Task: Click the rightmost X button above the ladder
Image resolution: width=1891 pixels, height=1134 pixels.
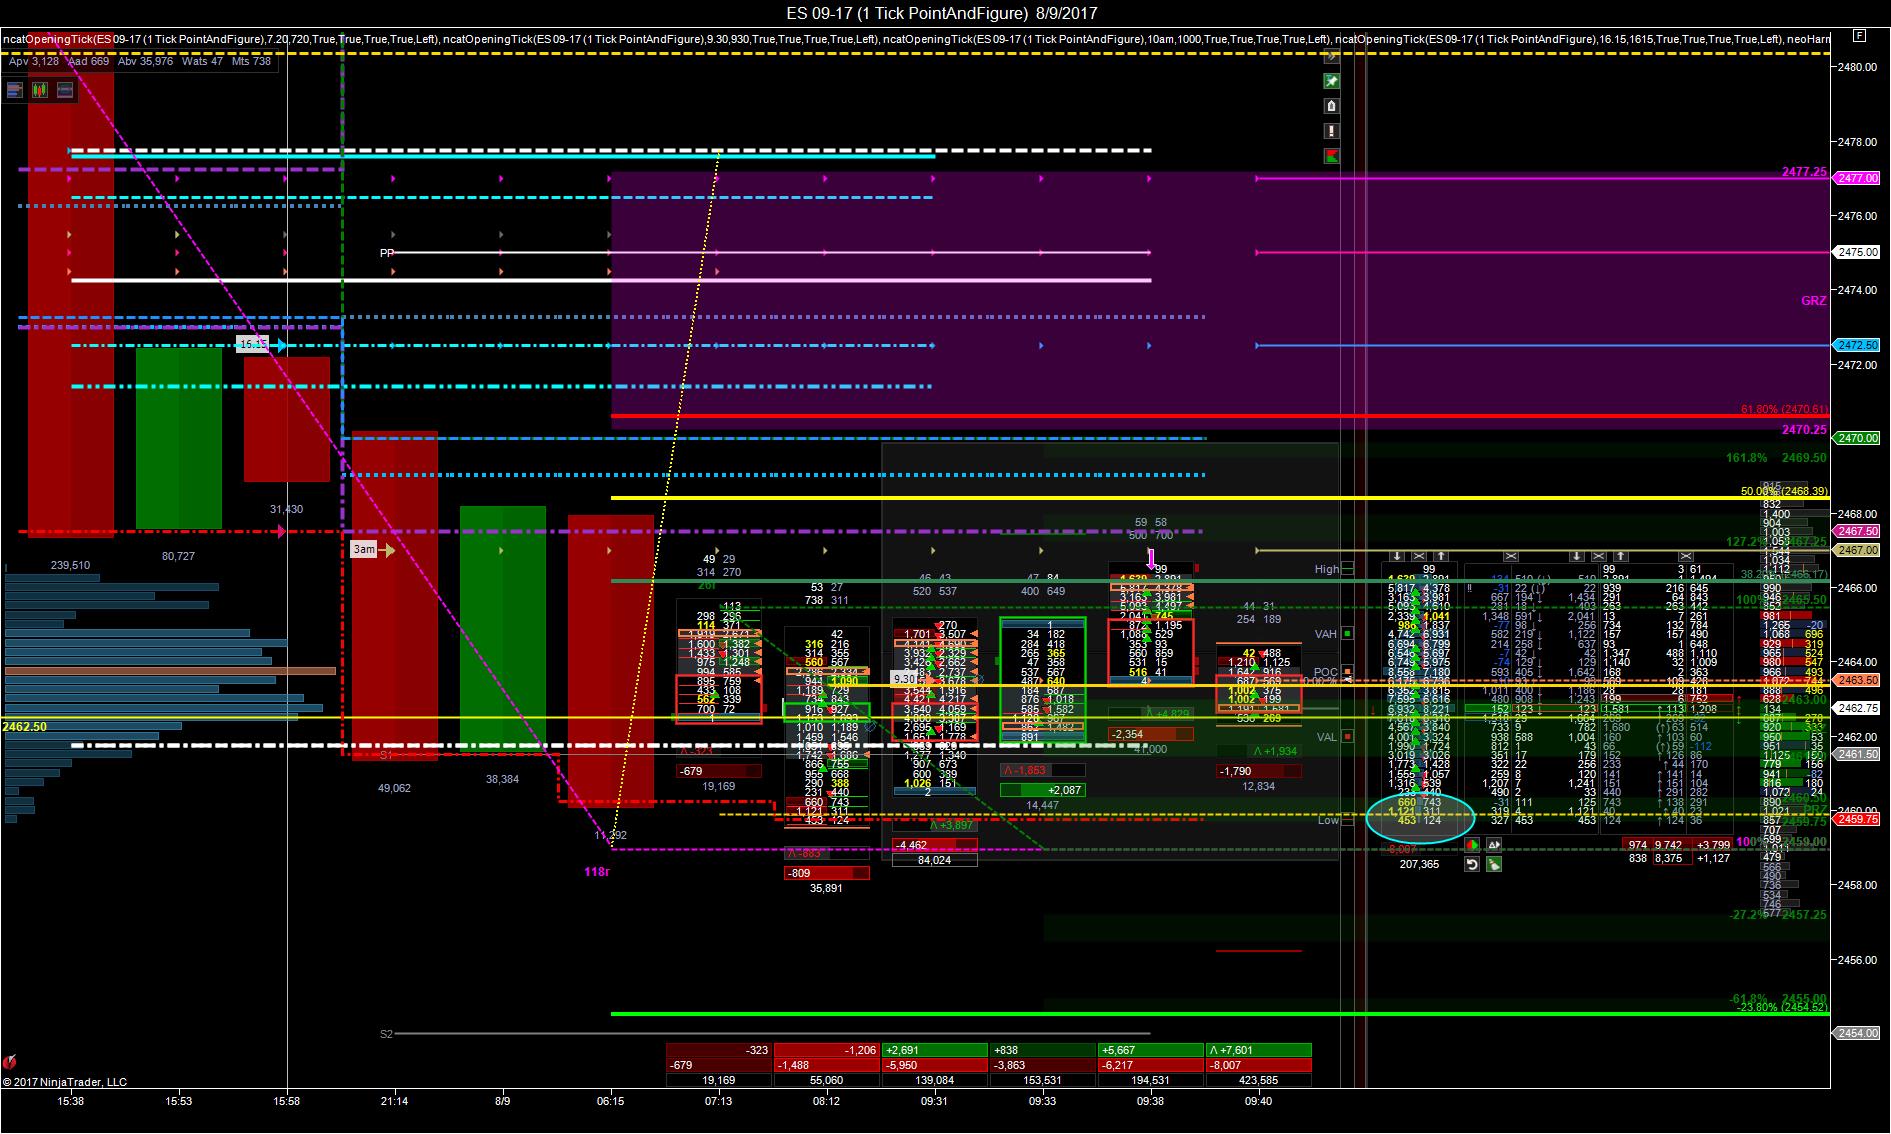Action: (x=1686, y=556)
